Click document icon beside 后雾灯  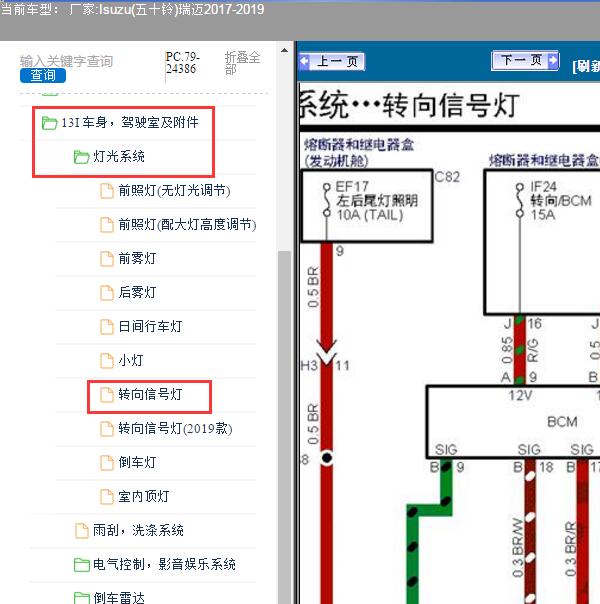tap(107, 293)
